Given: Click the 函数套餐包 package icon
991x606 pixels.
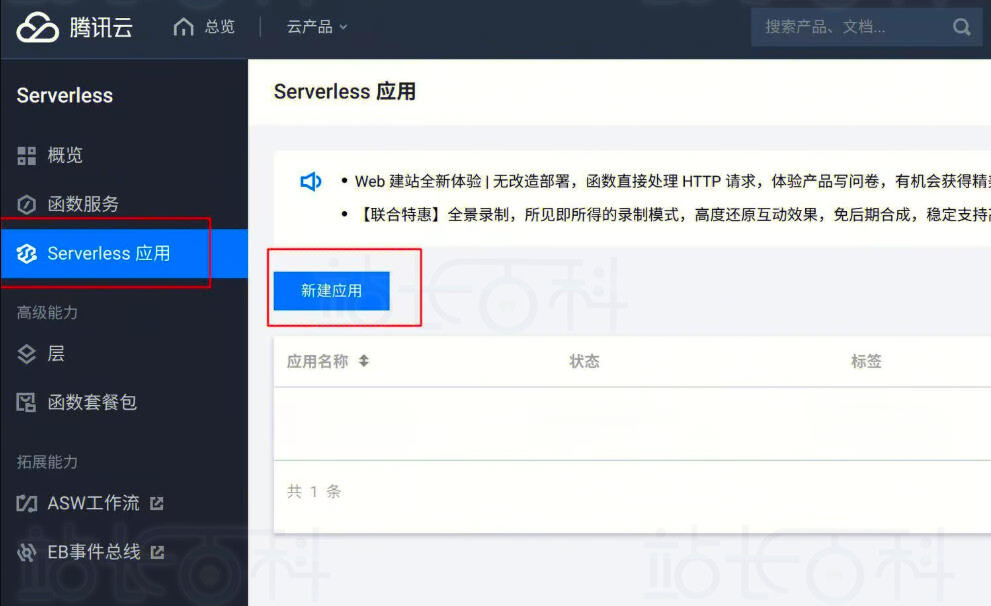Looking at the screenshot, I should (x=27, y=403).
